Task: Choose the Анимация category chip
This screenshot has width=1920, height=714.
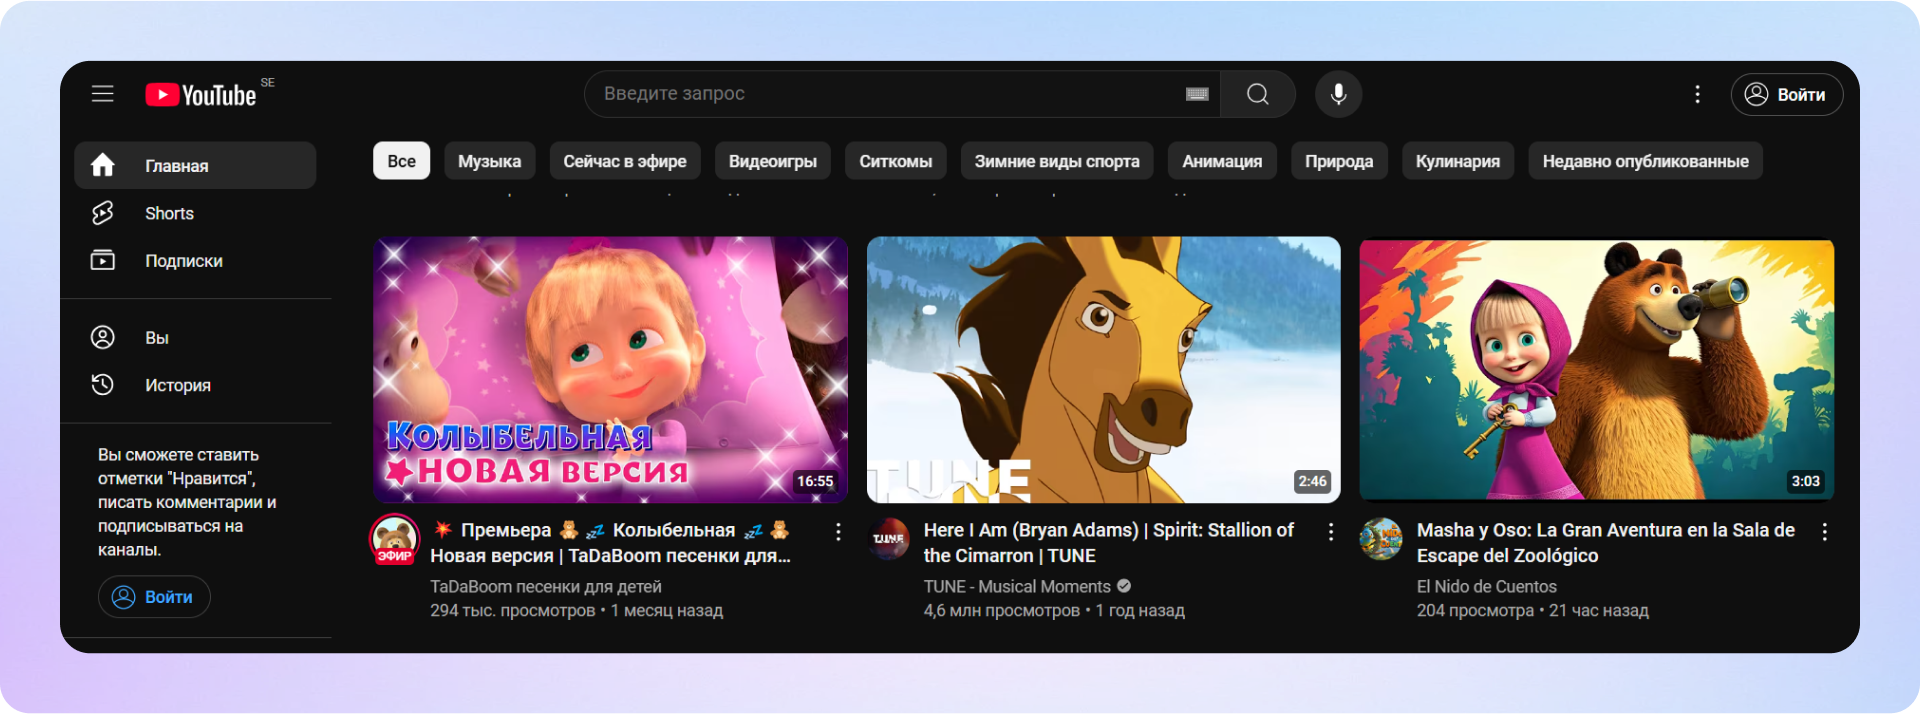Action: click(x=1221, y=161)
